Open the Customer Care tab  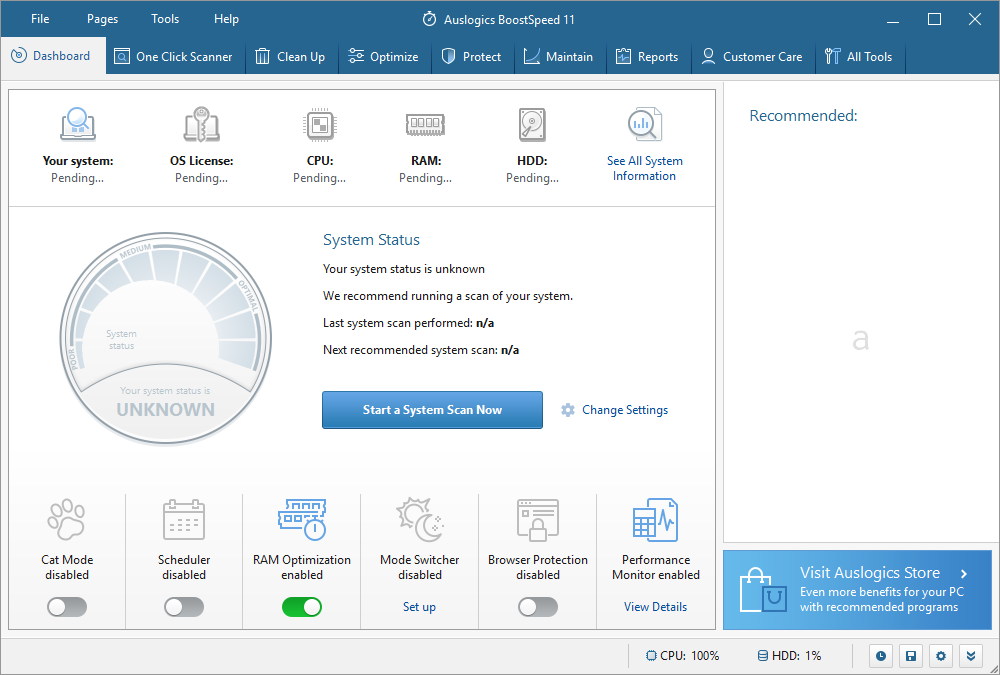753,57
